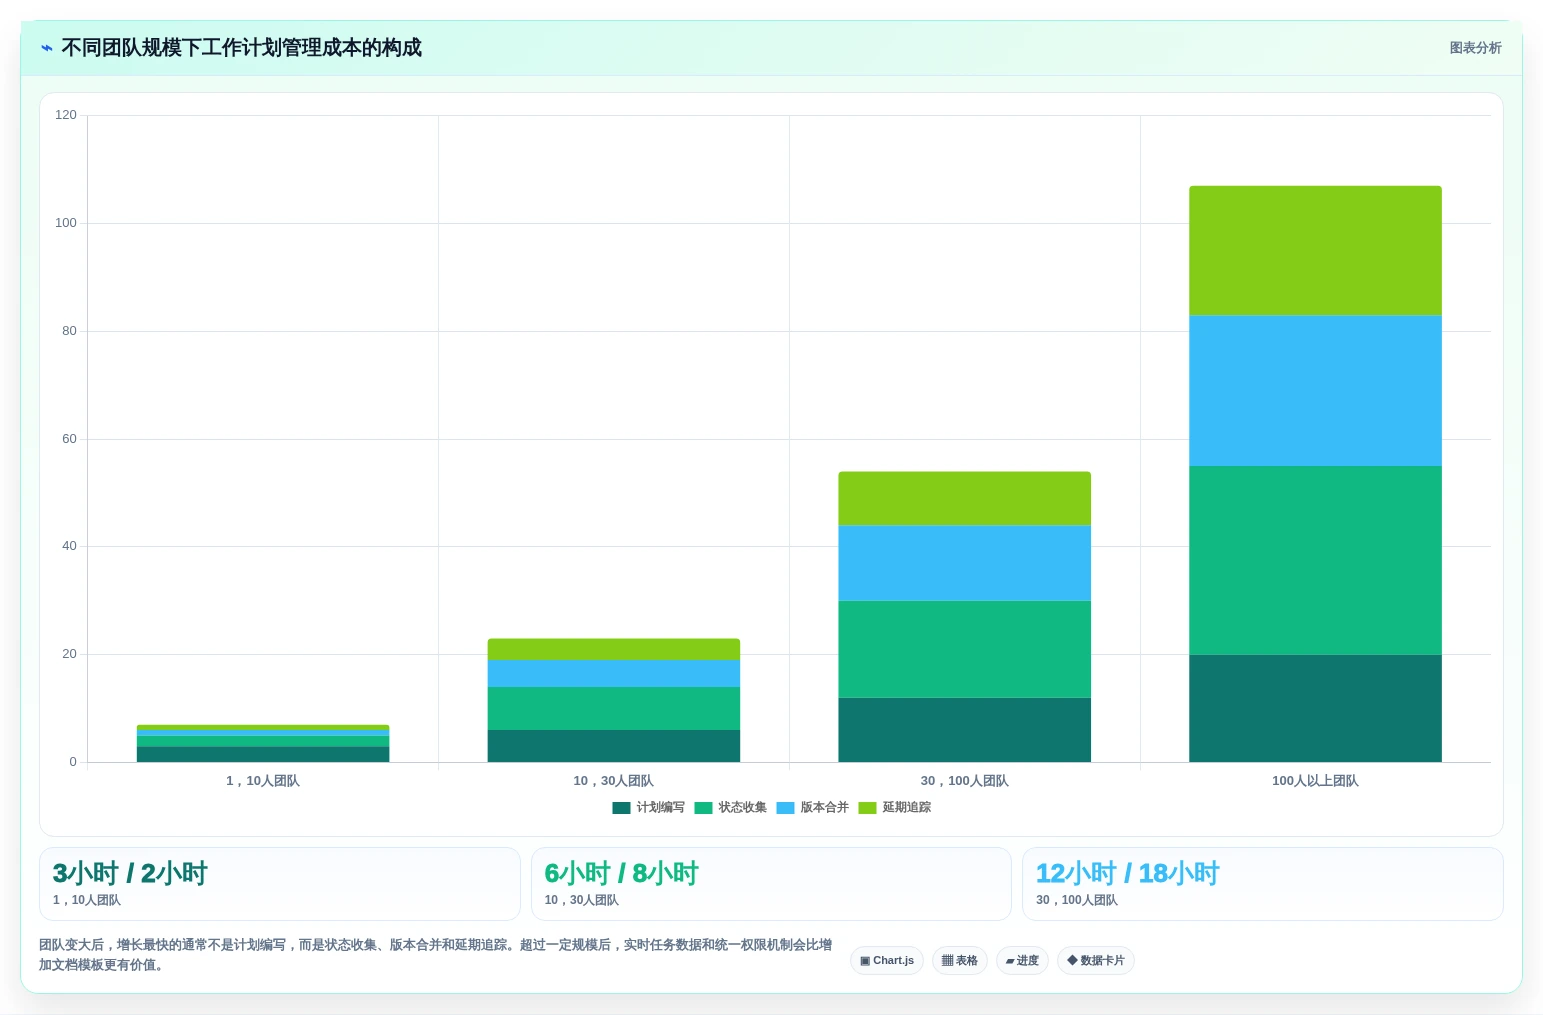Open the 图表分析 label in the header
1543x1015 pixels.
1475,48
